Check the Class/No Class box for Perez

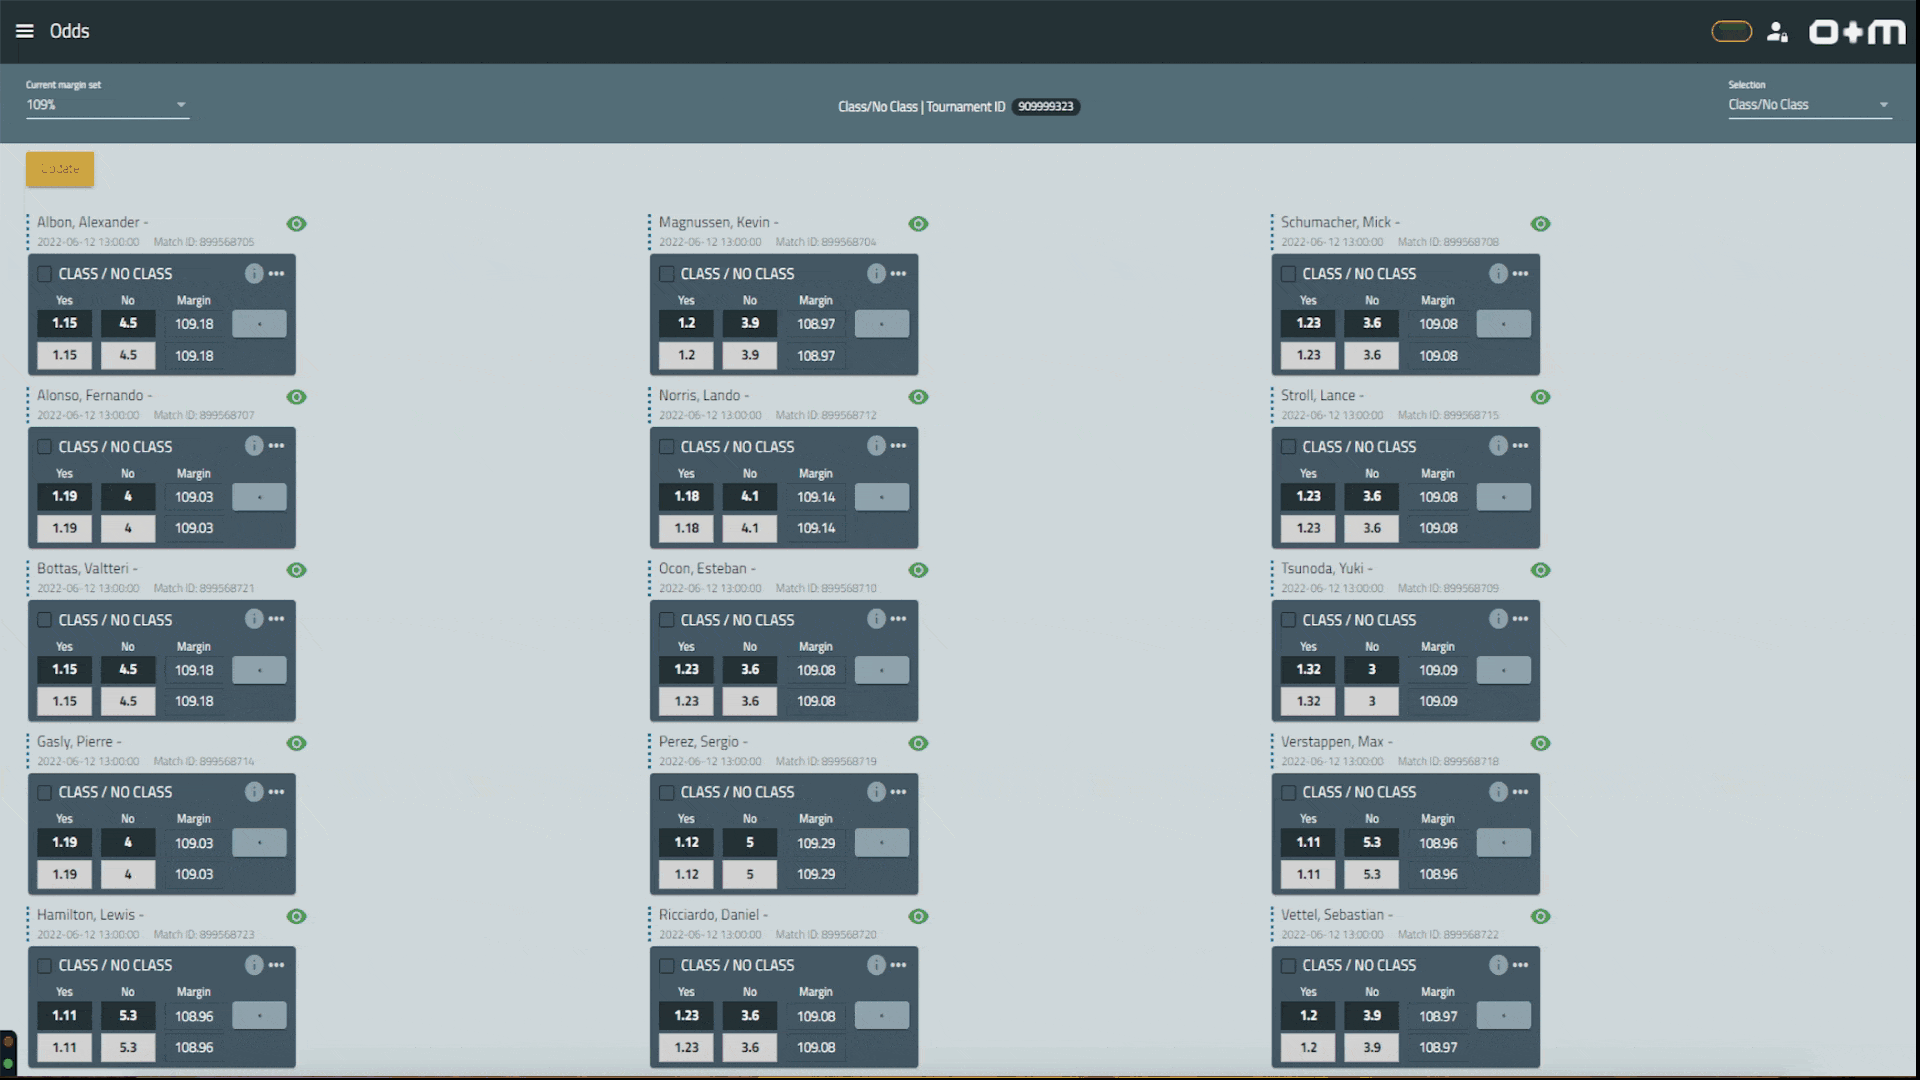click(x=667, y=793)
